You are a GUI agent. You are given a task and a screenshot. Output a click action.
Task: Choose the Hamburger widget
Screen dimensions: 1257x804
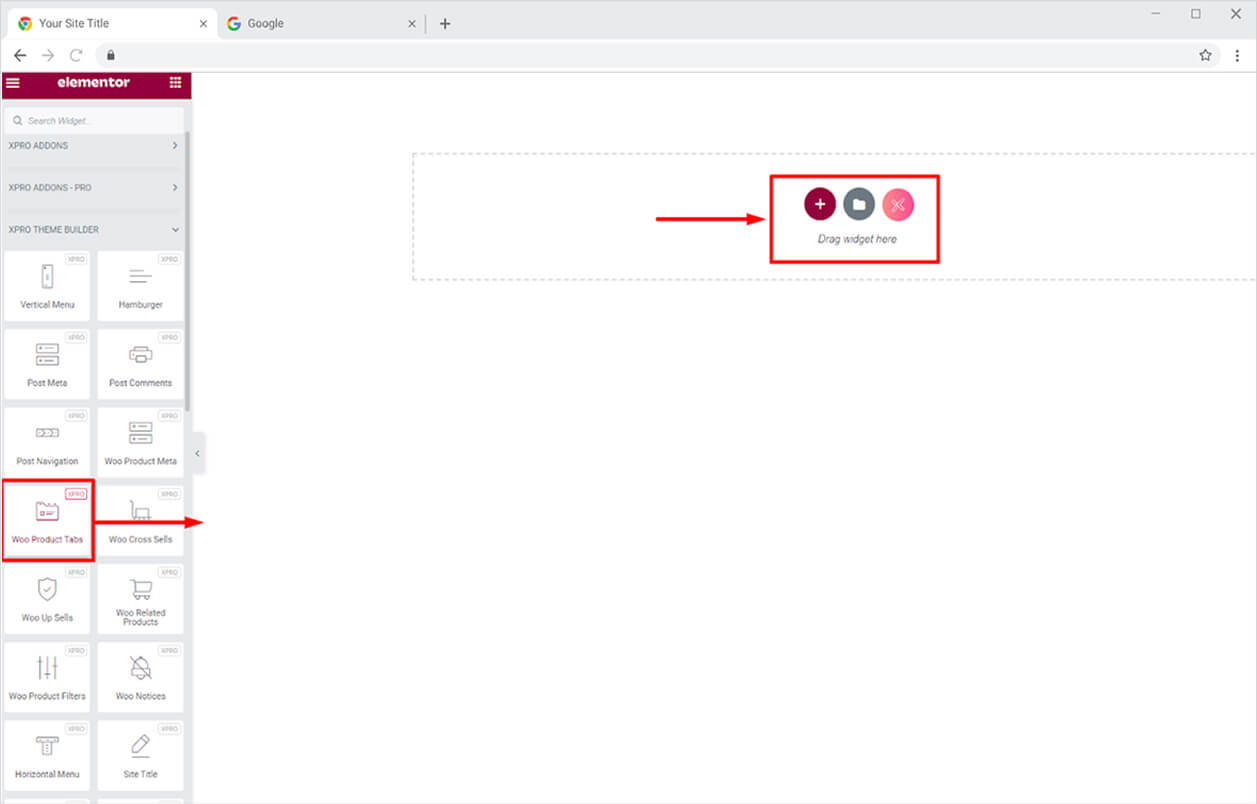(x=140, y=285)
